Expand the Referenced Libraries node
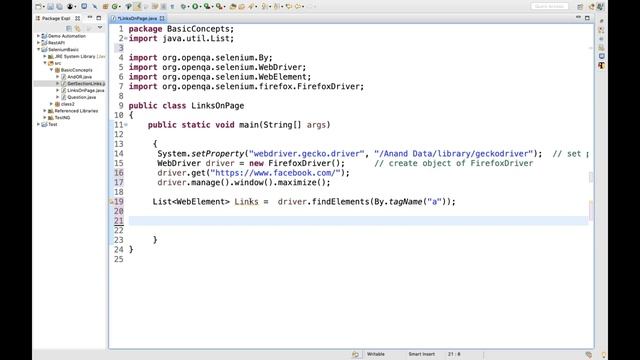The image size is (640, 360). click(x=45, y=111)
